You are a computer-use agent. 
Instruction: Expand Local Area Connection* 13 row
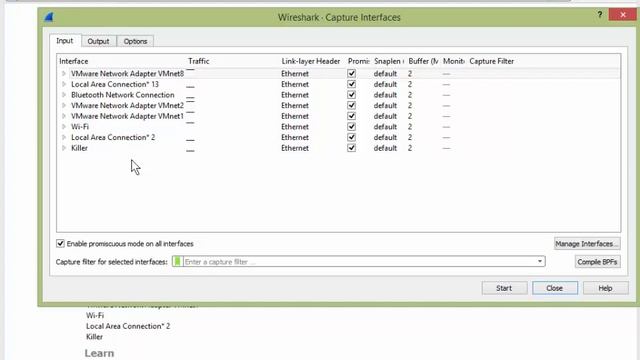coord(64,84)
